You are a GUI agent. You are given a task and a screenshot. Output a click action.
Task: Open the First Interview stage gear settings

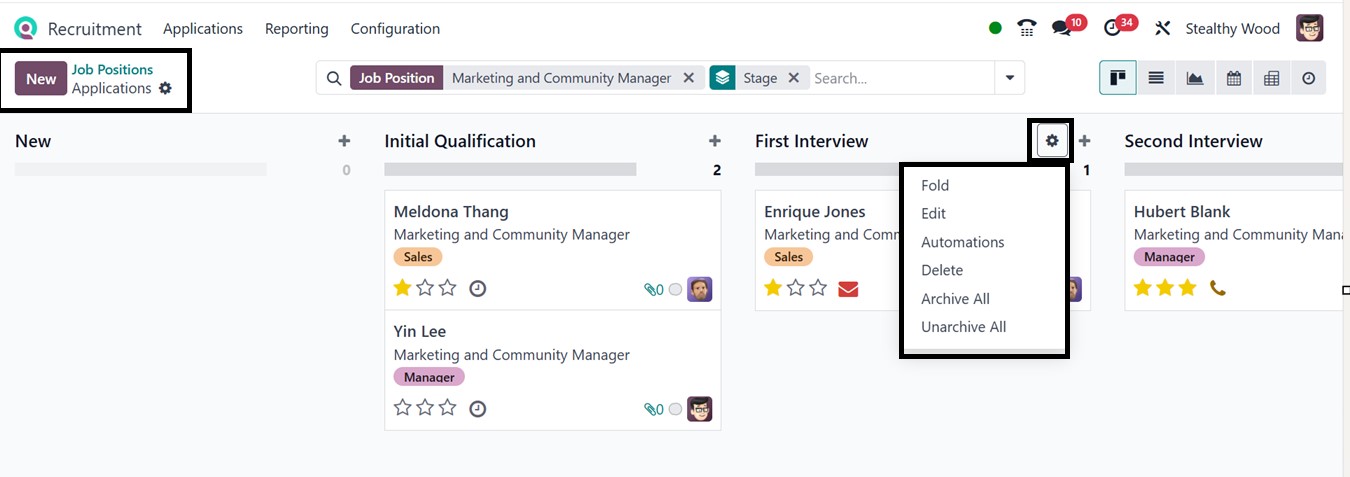coord(1051,141)
